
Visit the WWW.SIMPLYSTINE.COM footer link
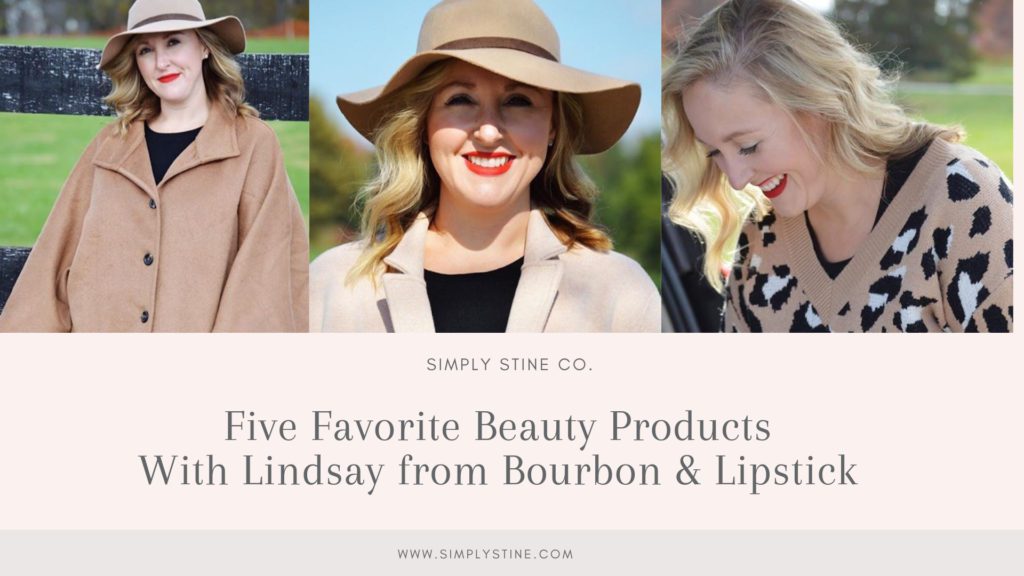tap(485, 554)
